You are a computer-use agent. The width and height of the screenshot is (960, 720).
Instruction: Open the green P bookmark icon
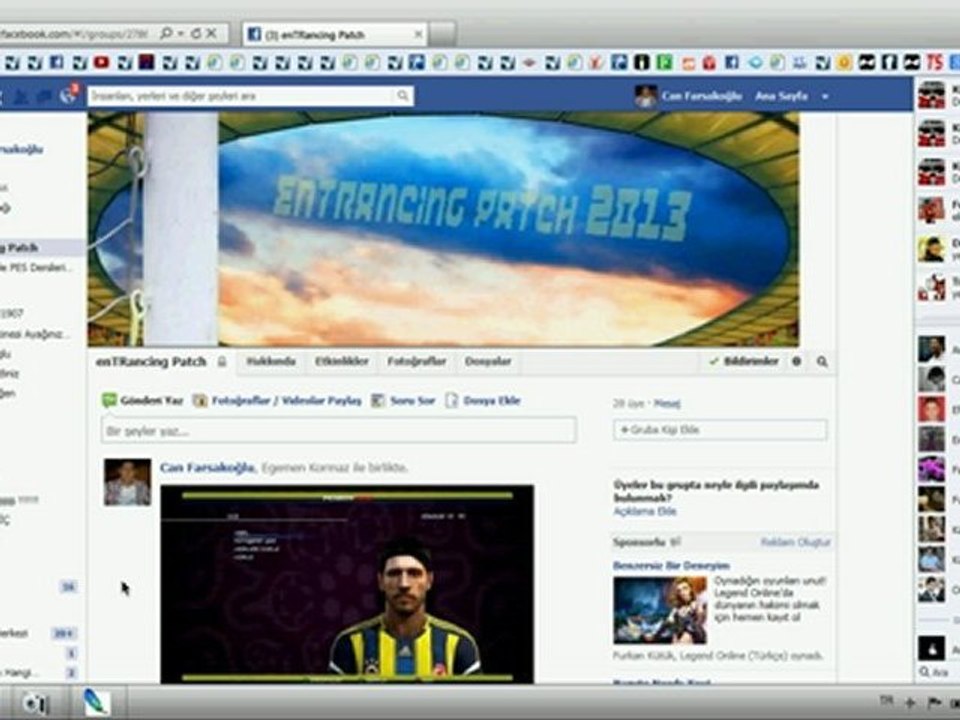[664, 62]
